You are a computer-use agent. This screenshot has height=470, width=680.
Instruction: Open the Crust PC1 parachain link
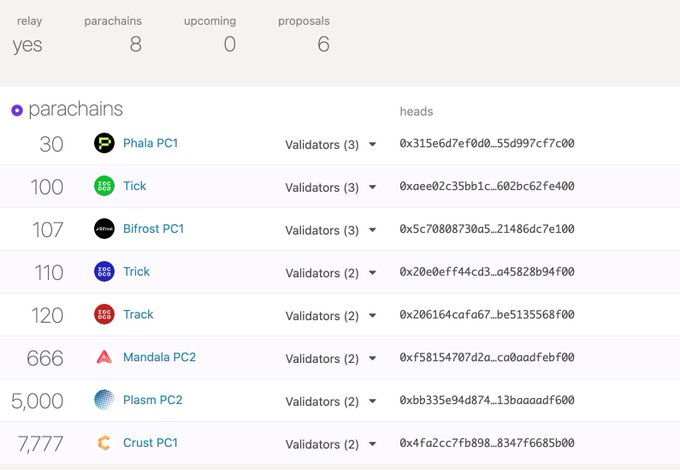point(150,443)
